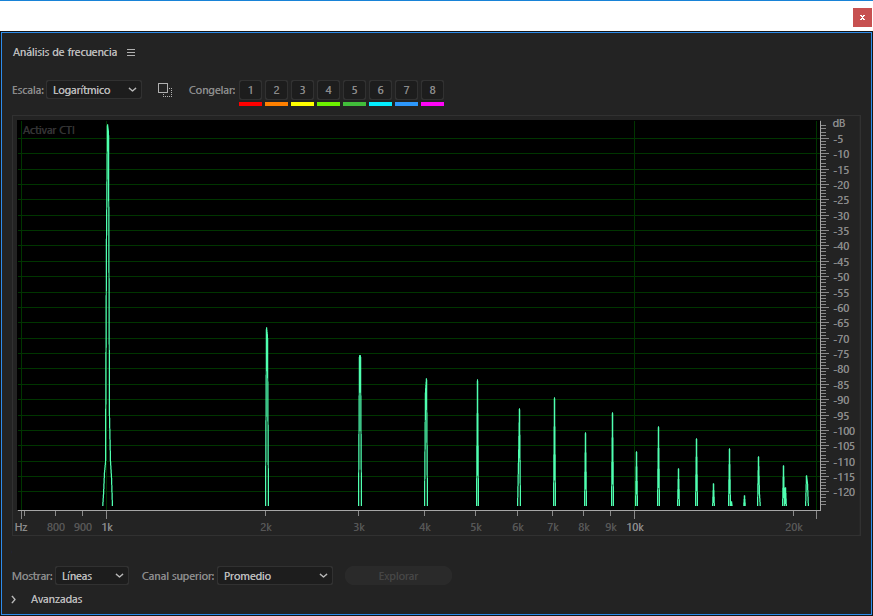Enable Congelar hold button 5

[x=354, y=90]
